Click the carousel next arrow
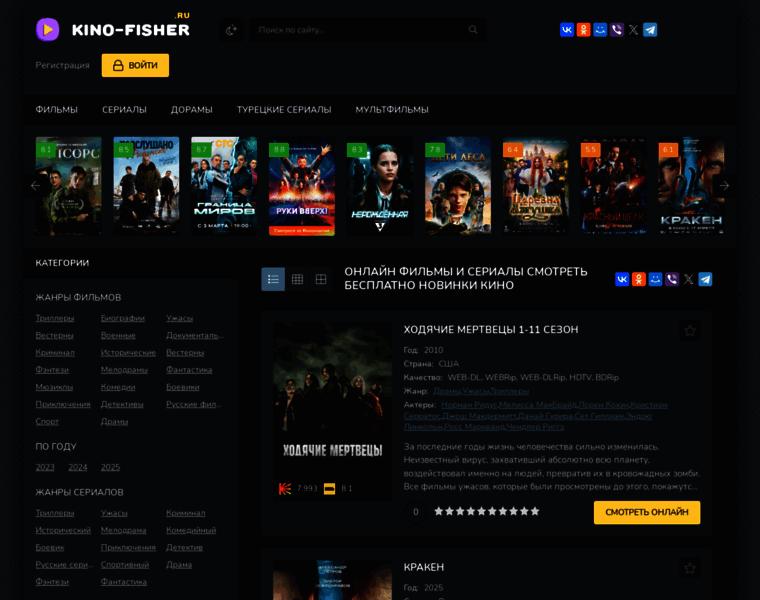 tap(724, 186)
